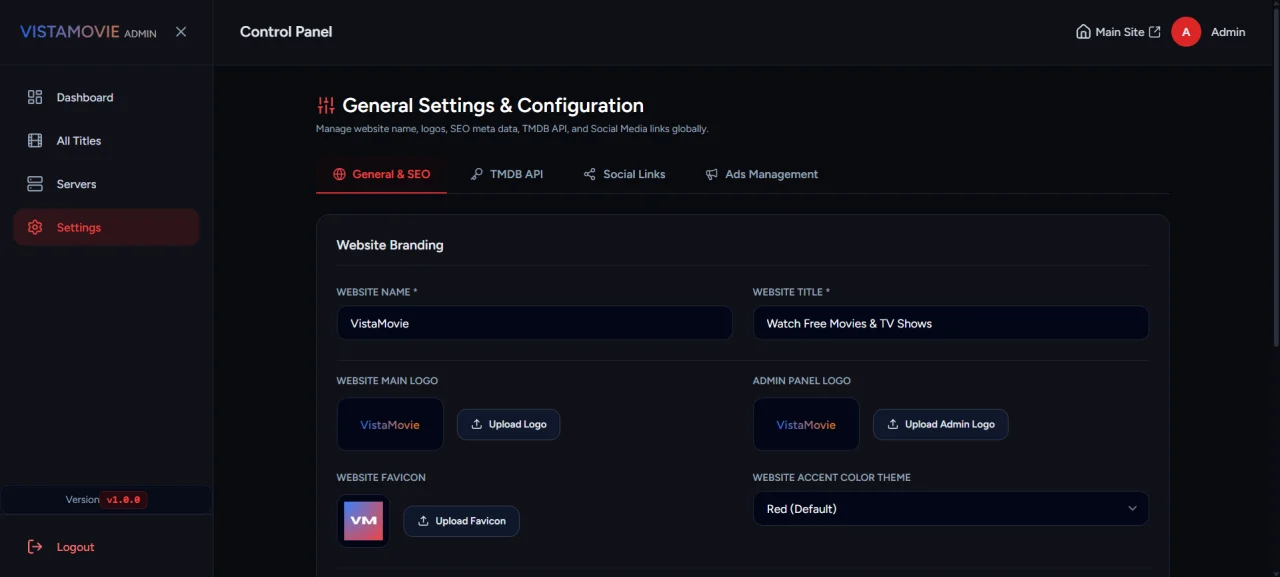Click the Website Title input field
Viewport: 1280px width, 577px height.
point(951,323)
